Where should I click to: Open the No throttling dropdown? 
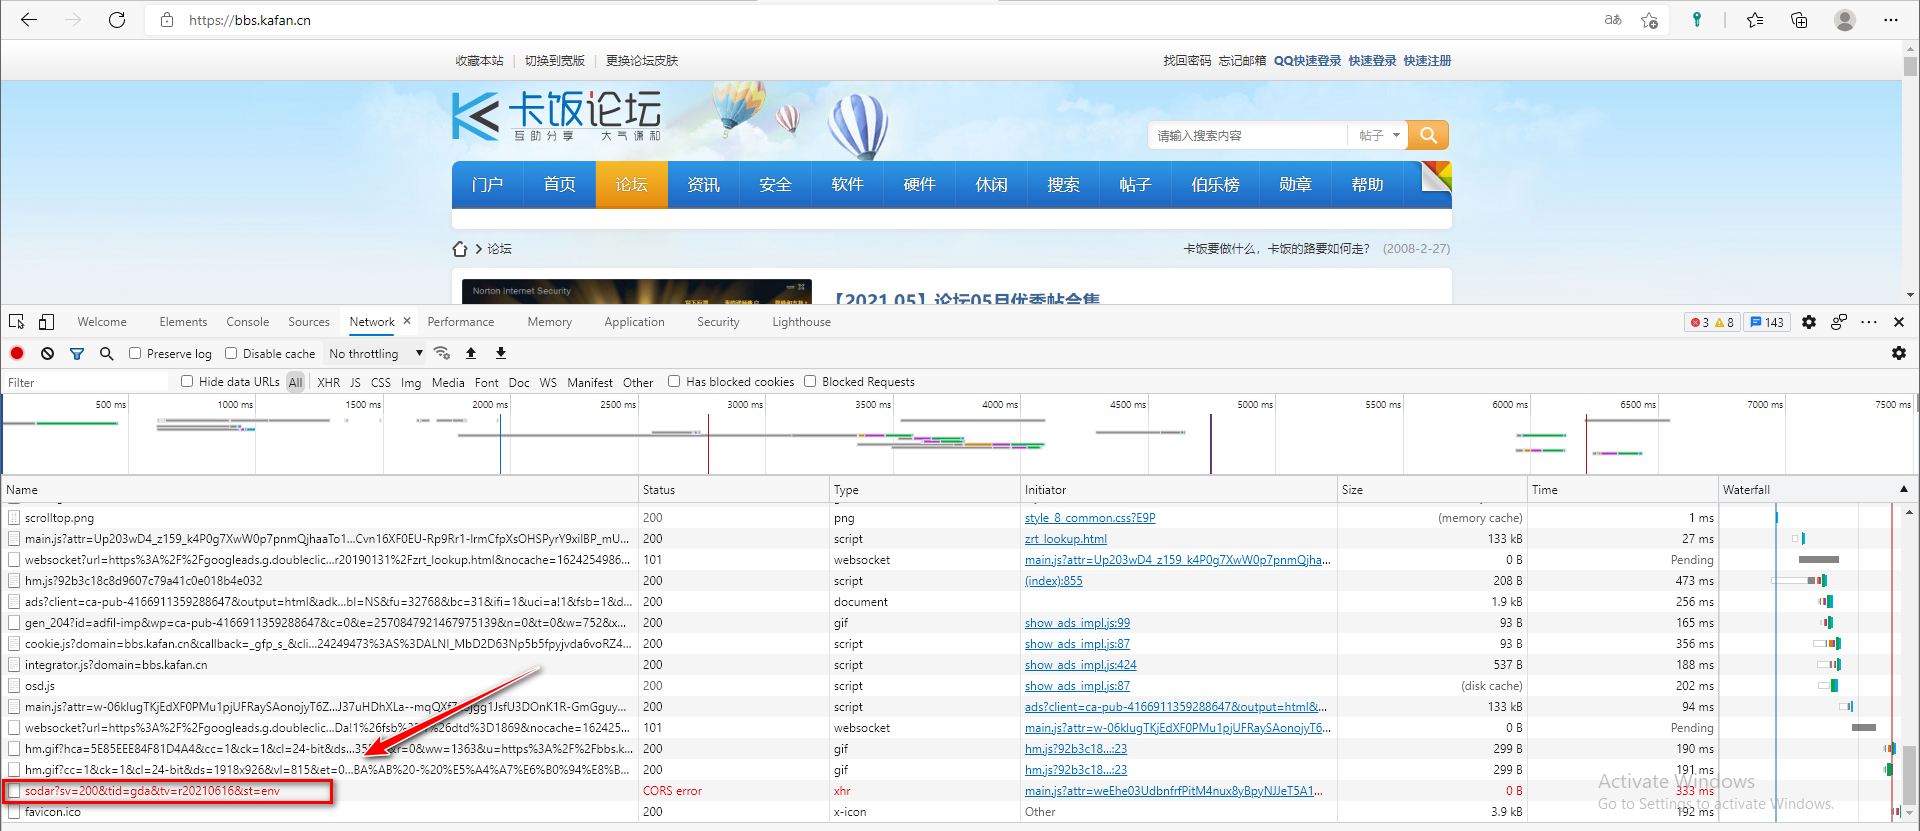(x=376, y=353)
